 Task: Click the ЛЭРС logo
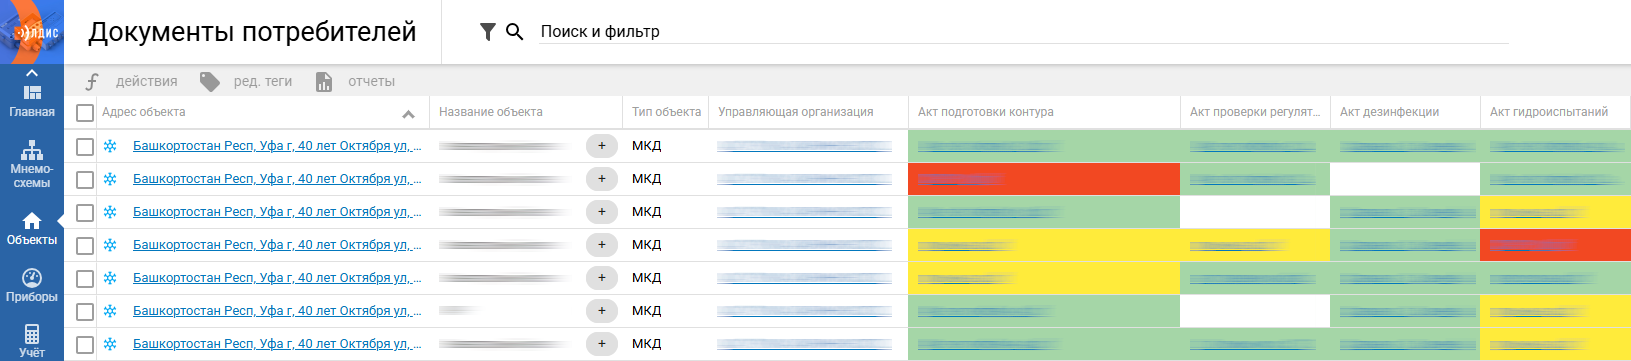click(x=32, y=32)
